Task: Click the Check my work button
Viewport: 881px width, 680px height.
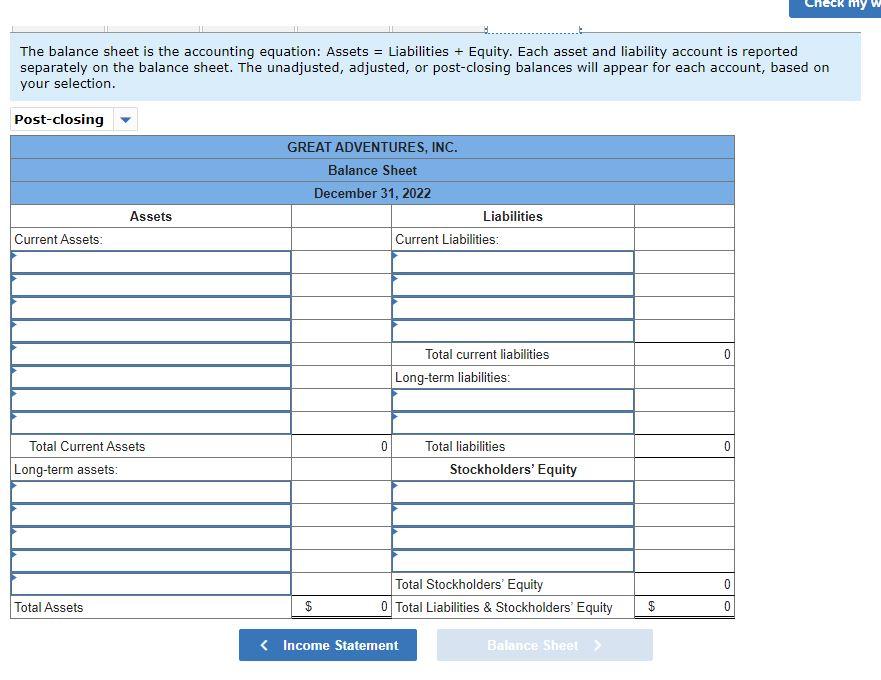Action: coord(836,7)
